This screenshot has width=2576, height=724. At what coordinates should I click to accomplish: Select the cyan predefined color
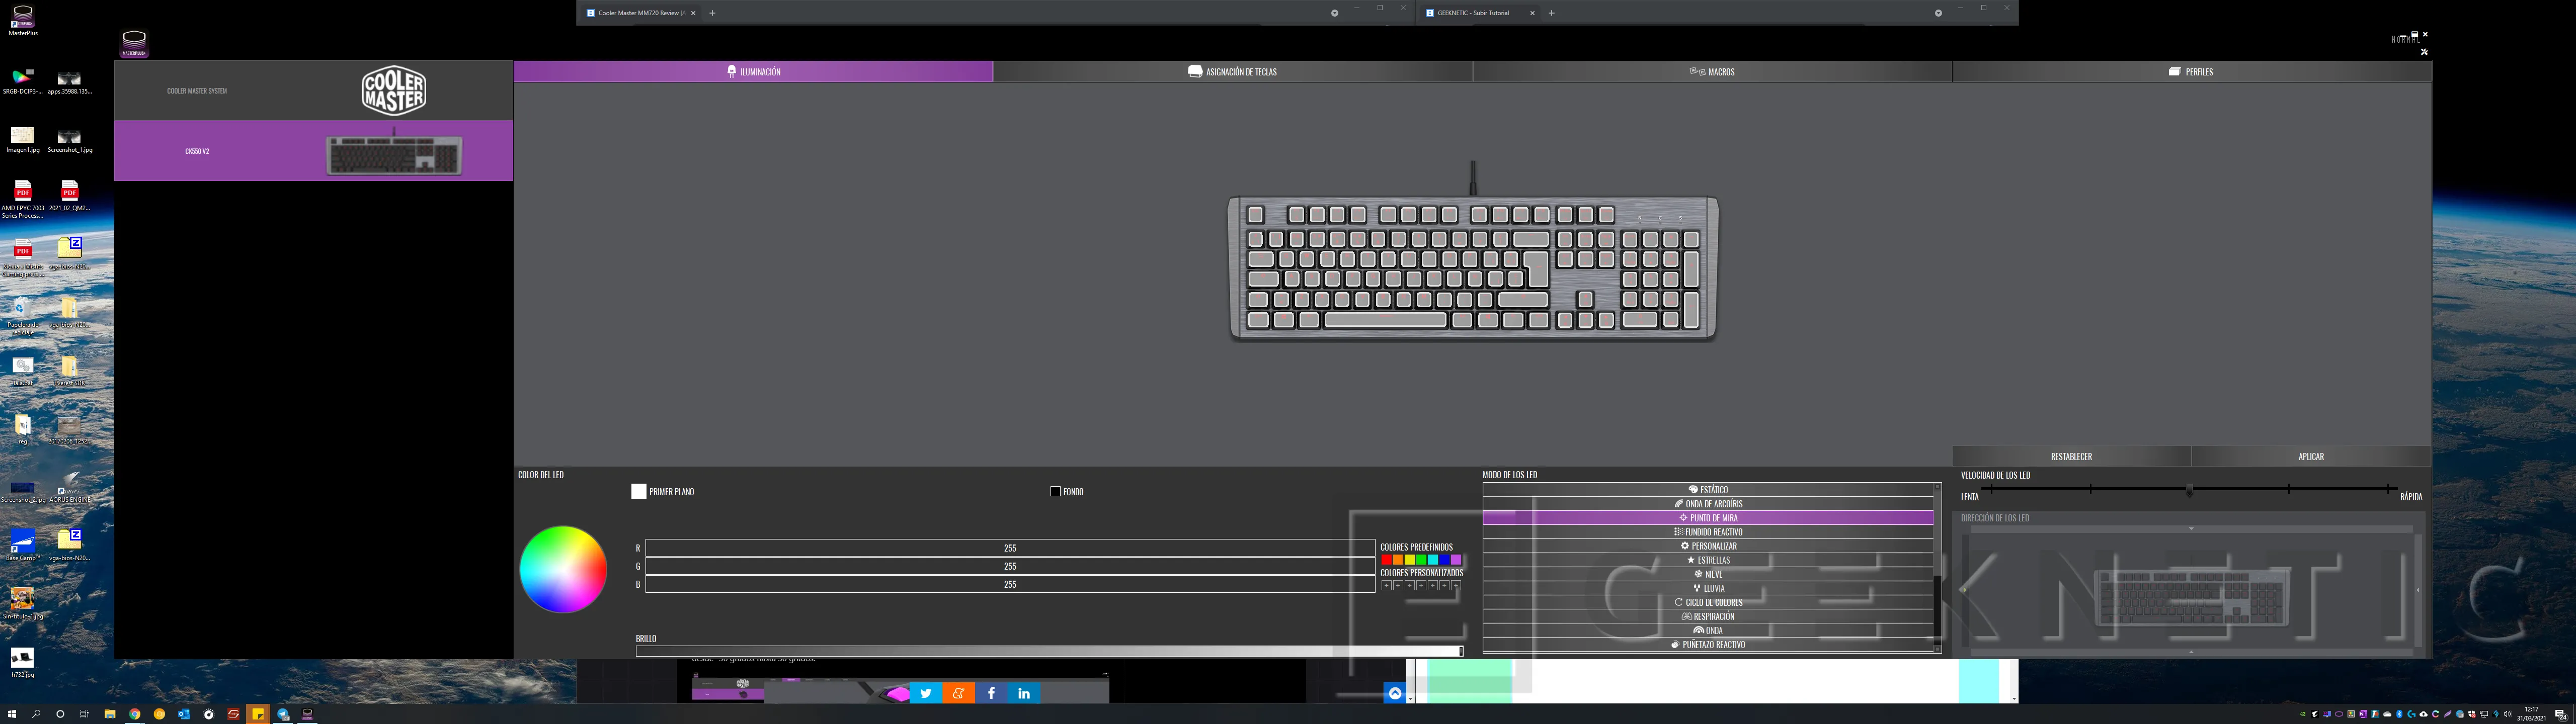point(1433,560)
